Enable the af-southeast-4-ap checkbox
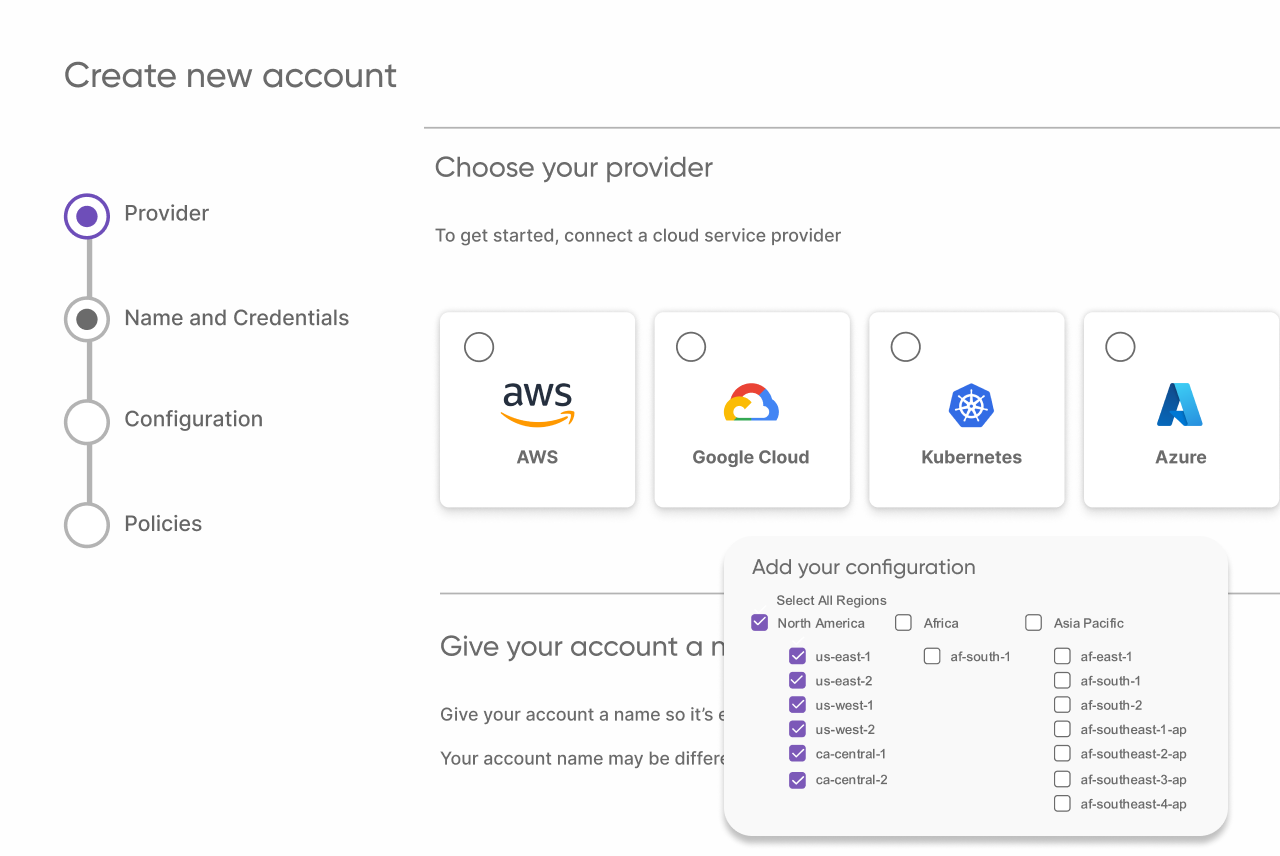1280x856 pixels. pyautogui.click(x=1062, y=803)
